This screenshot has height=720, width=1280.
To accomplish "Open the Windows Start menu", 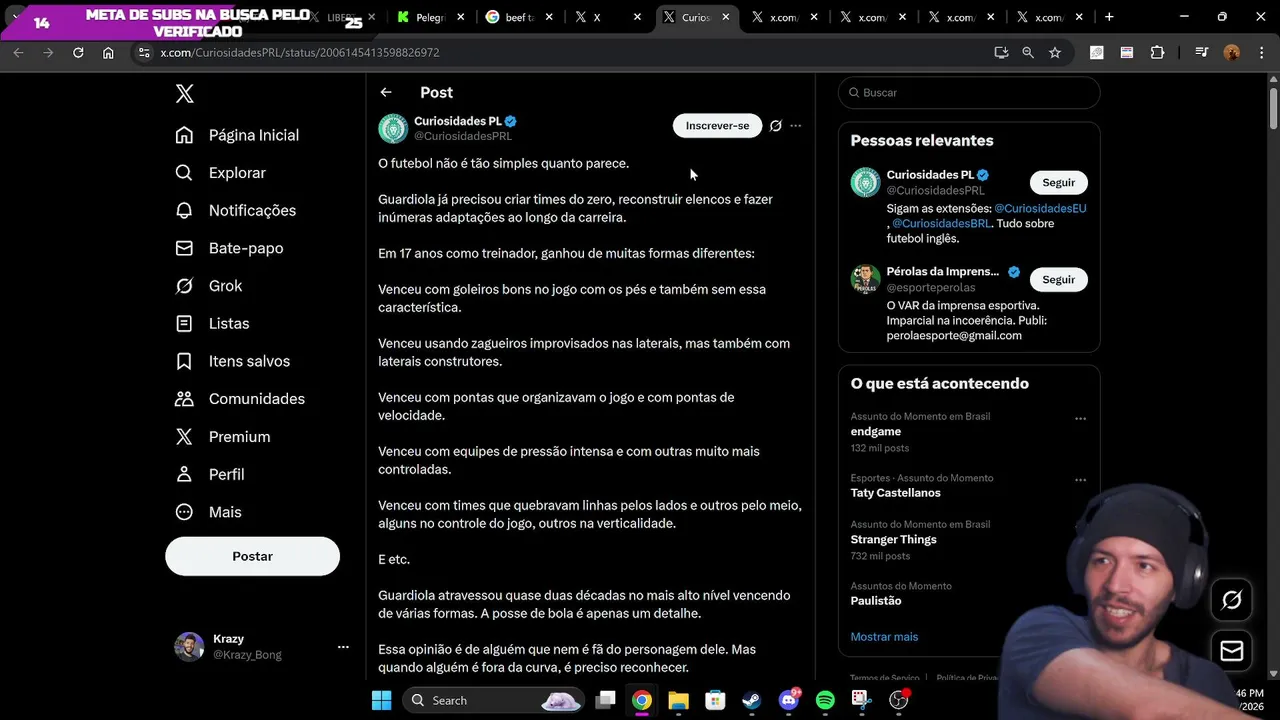I will tap(381, 700).
